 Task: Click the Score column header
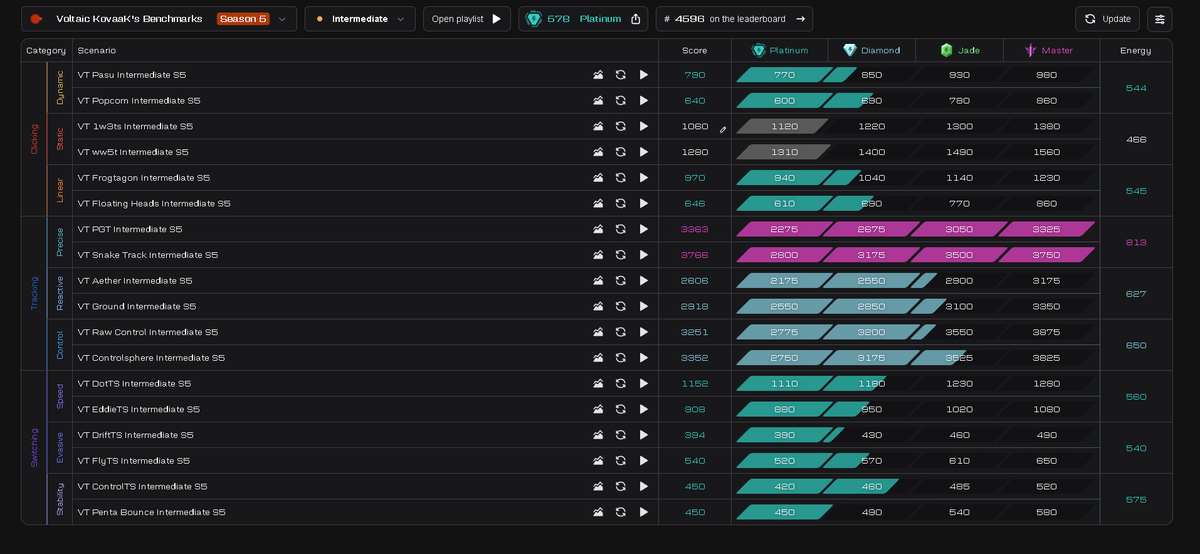[695, 50]
